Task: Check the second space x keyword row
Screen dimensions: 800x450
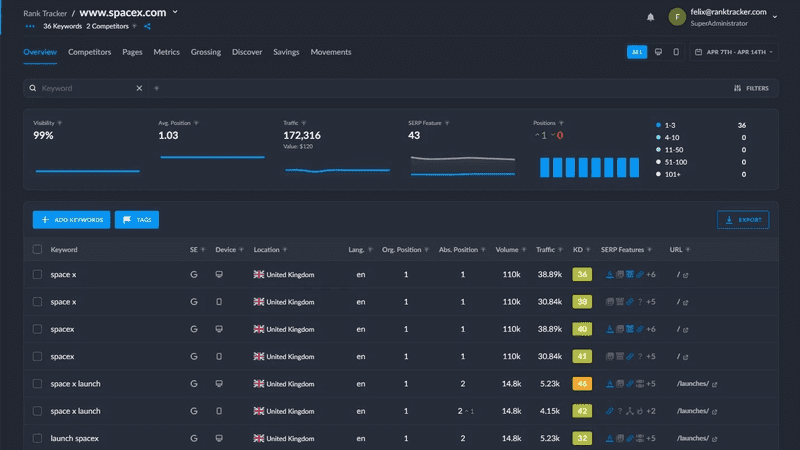Action: [37, 302]
